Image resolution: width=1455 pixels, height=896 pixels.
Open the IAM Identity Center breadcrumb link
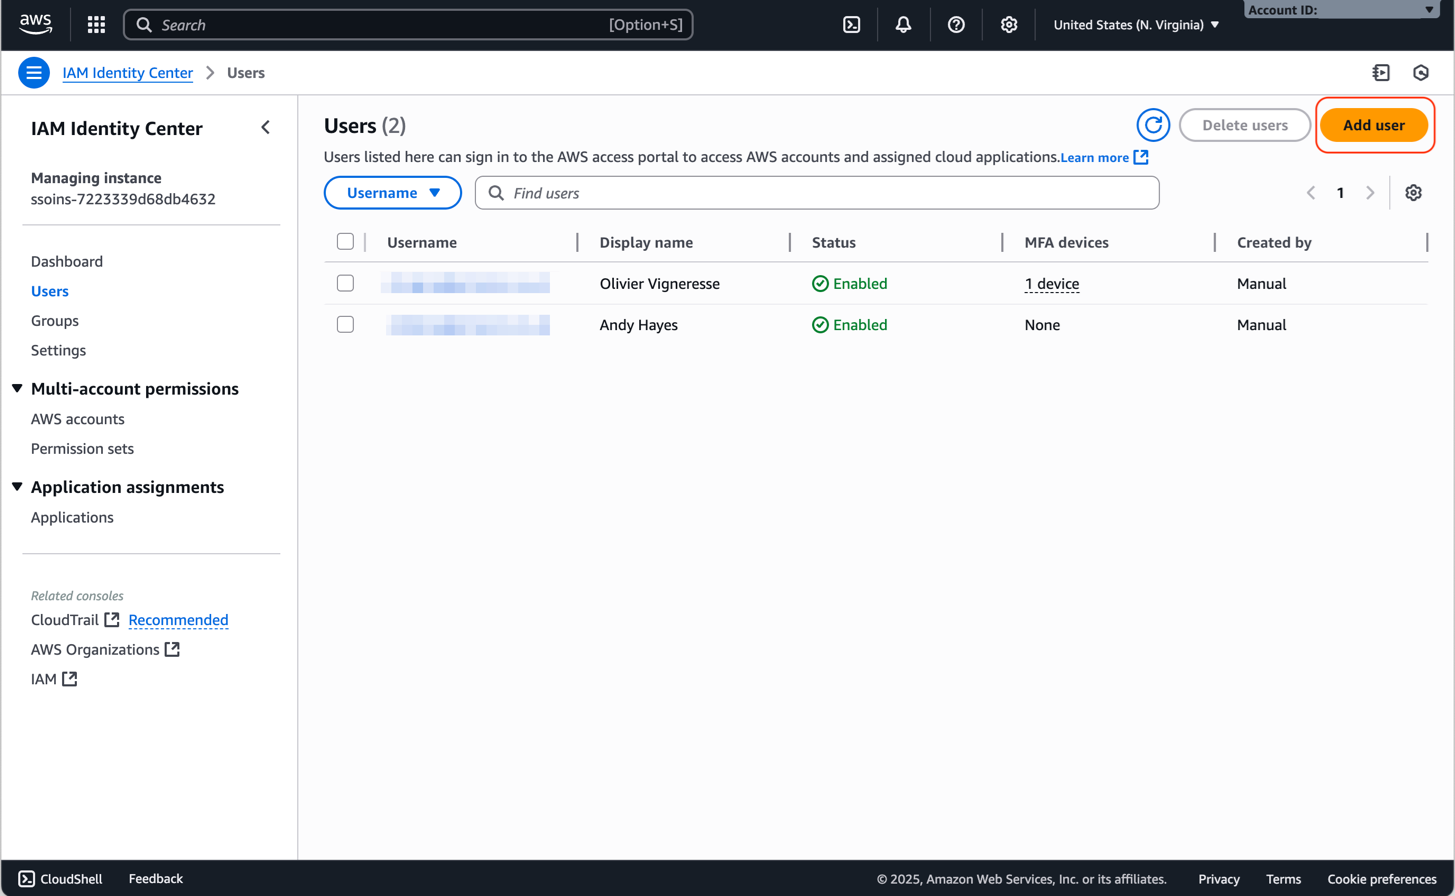[128, 73]
